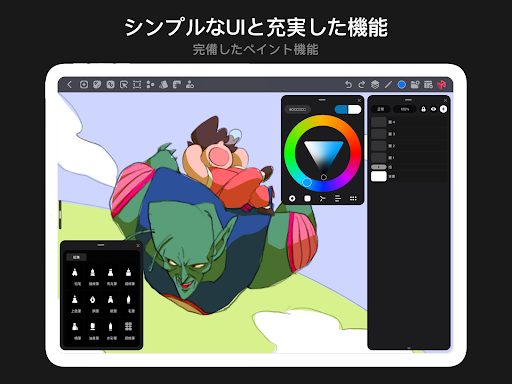512x384 pixels.
Task: Redo using the curved forward arrow
Action: point(362,85)
